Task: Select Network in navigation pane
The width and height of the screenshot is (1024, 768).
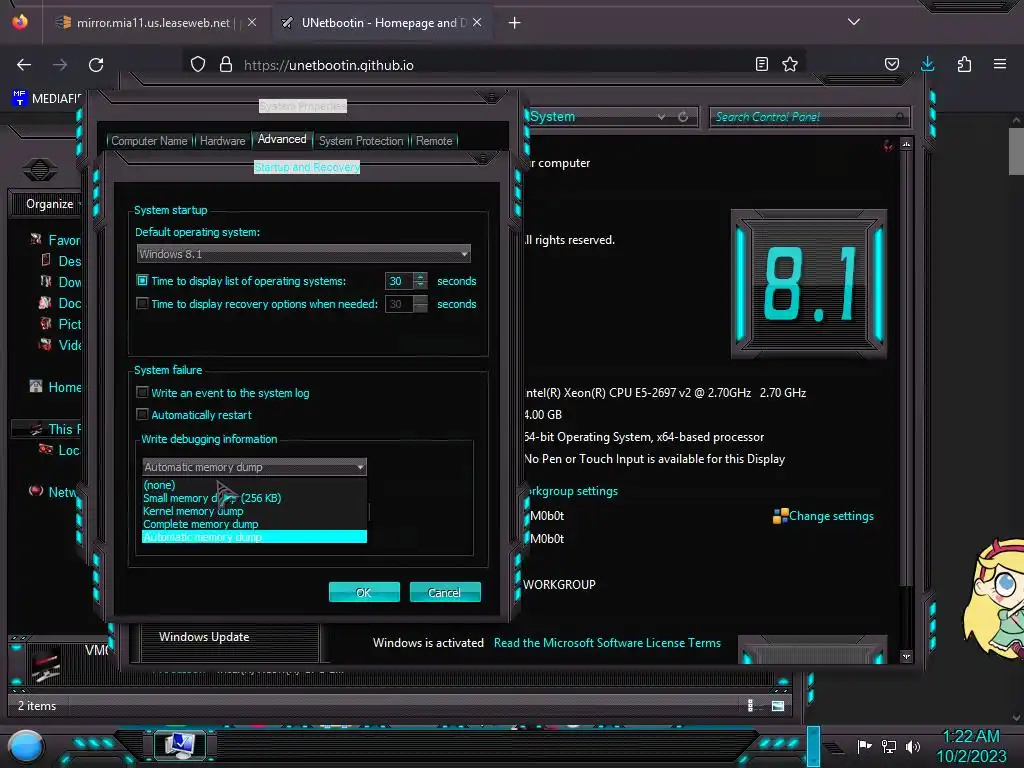Action: pos(55,492)
